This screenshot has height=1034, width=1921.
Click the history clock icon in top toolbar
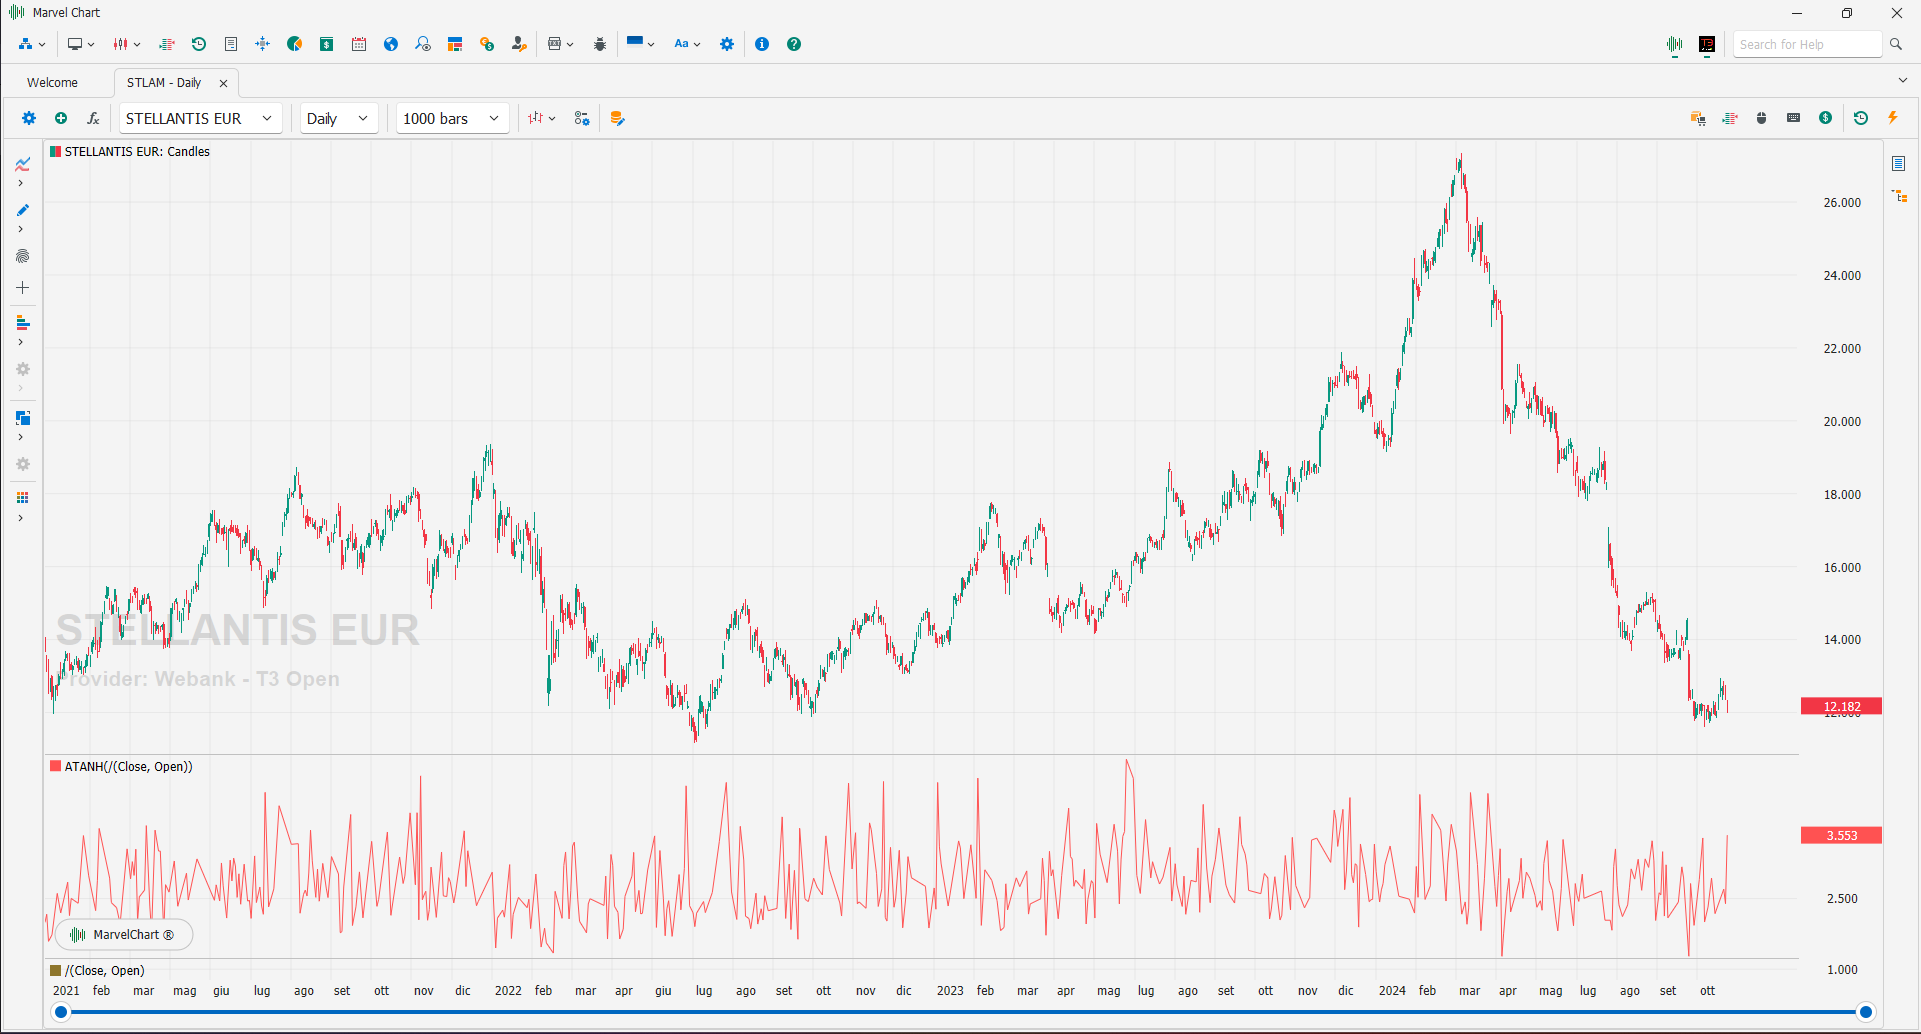199,44
